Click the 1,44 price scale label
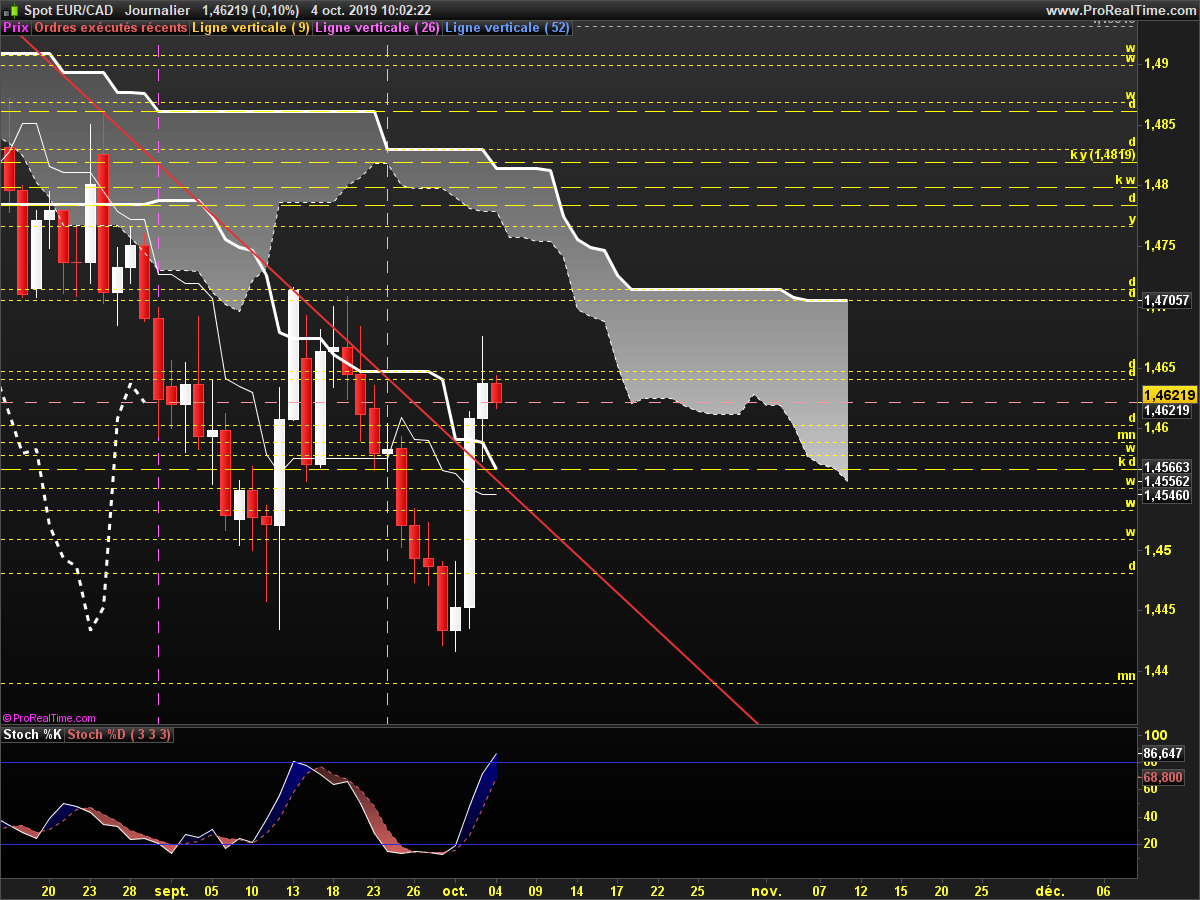This screenshot has width=1200, height=900. point(1155,670)
